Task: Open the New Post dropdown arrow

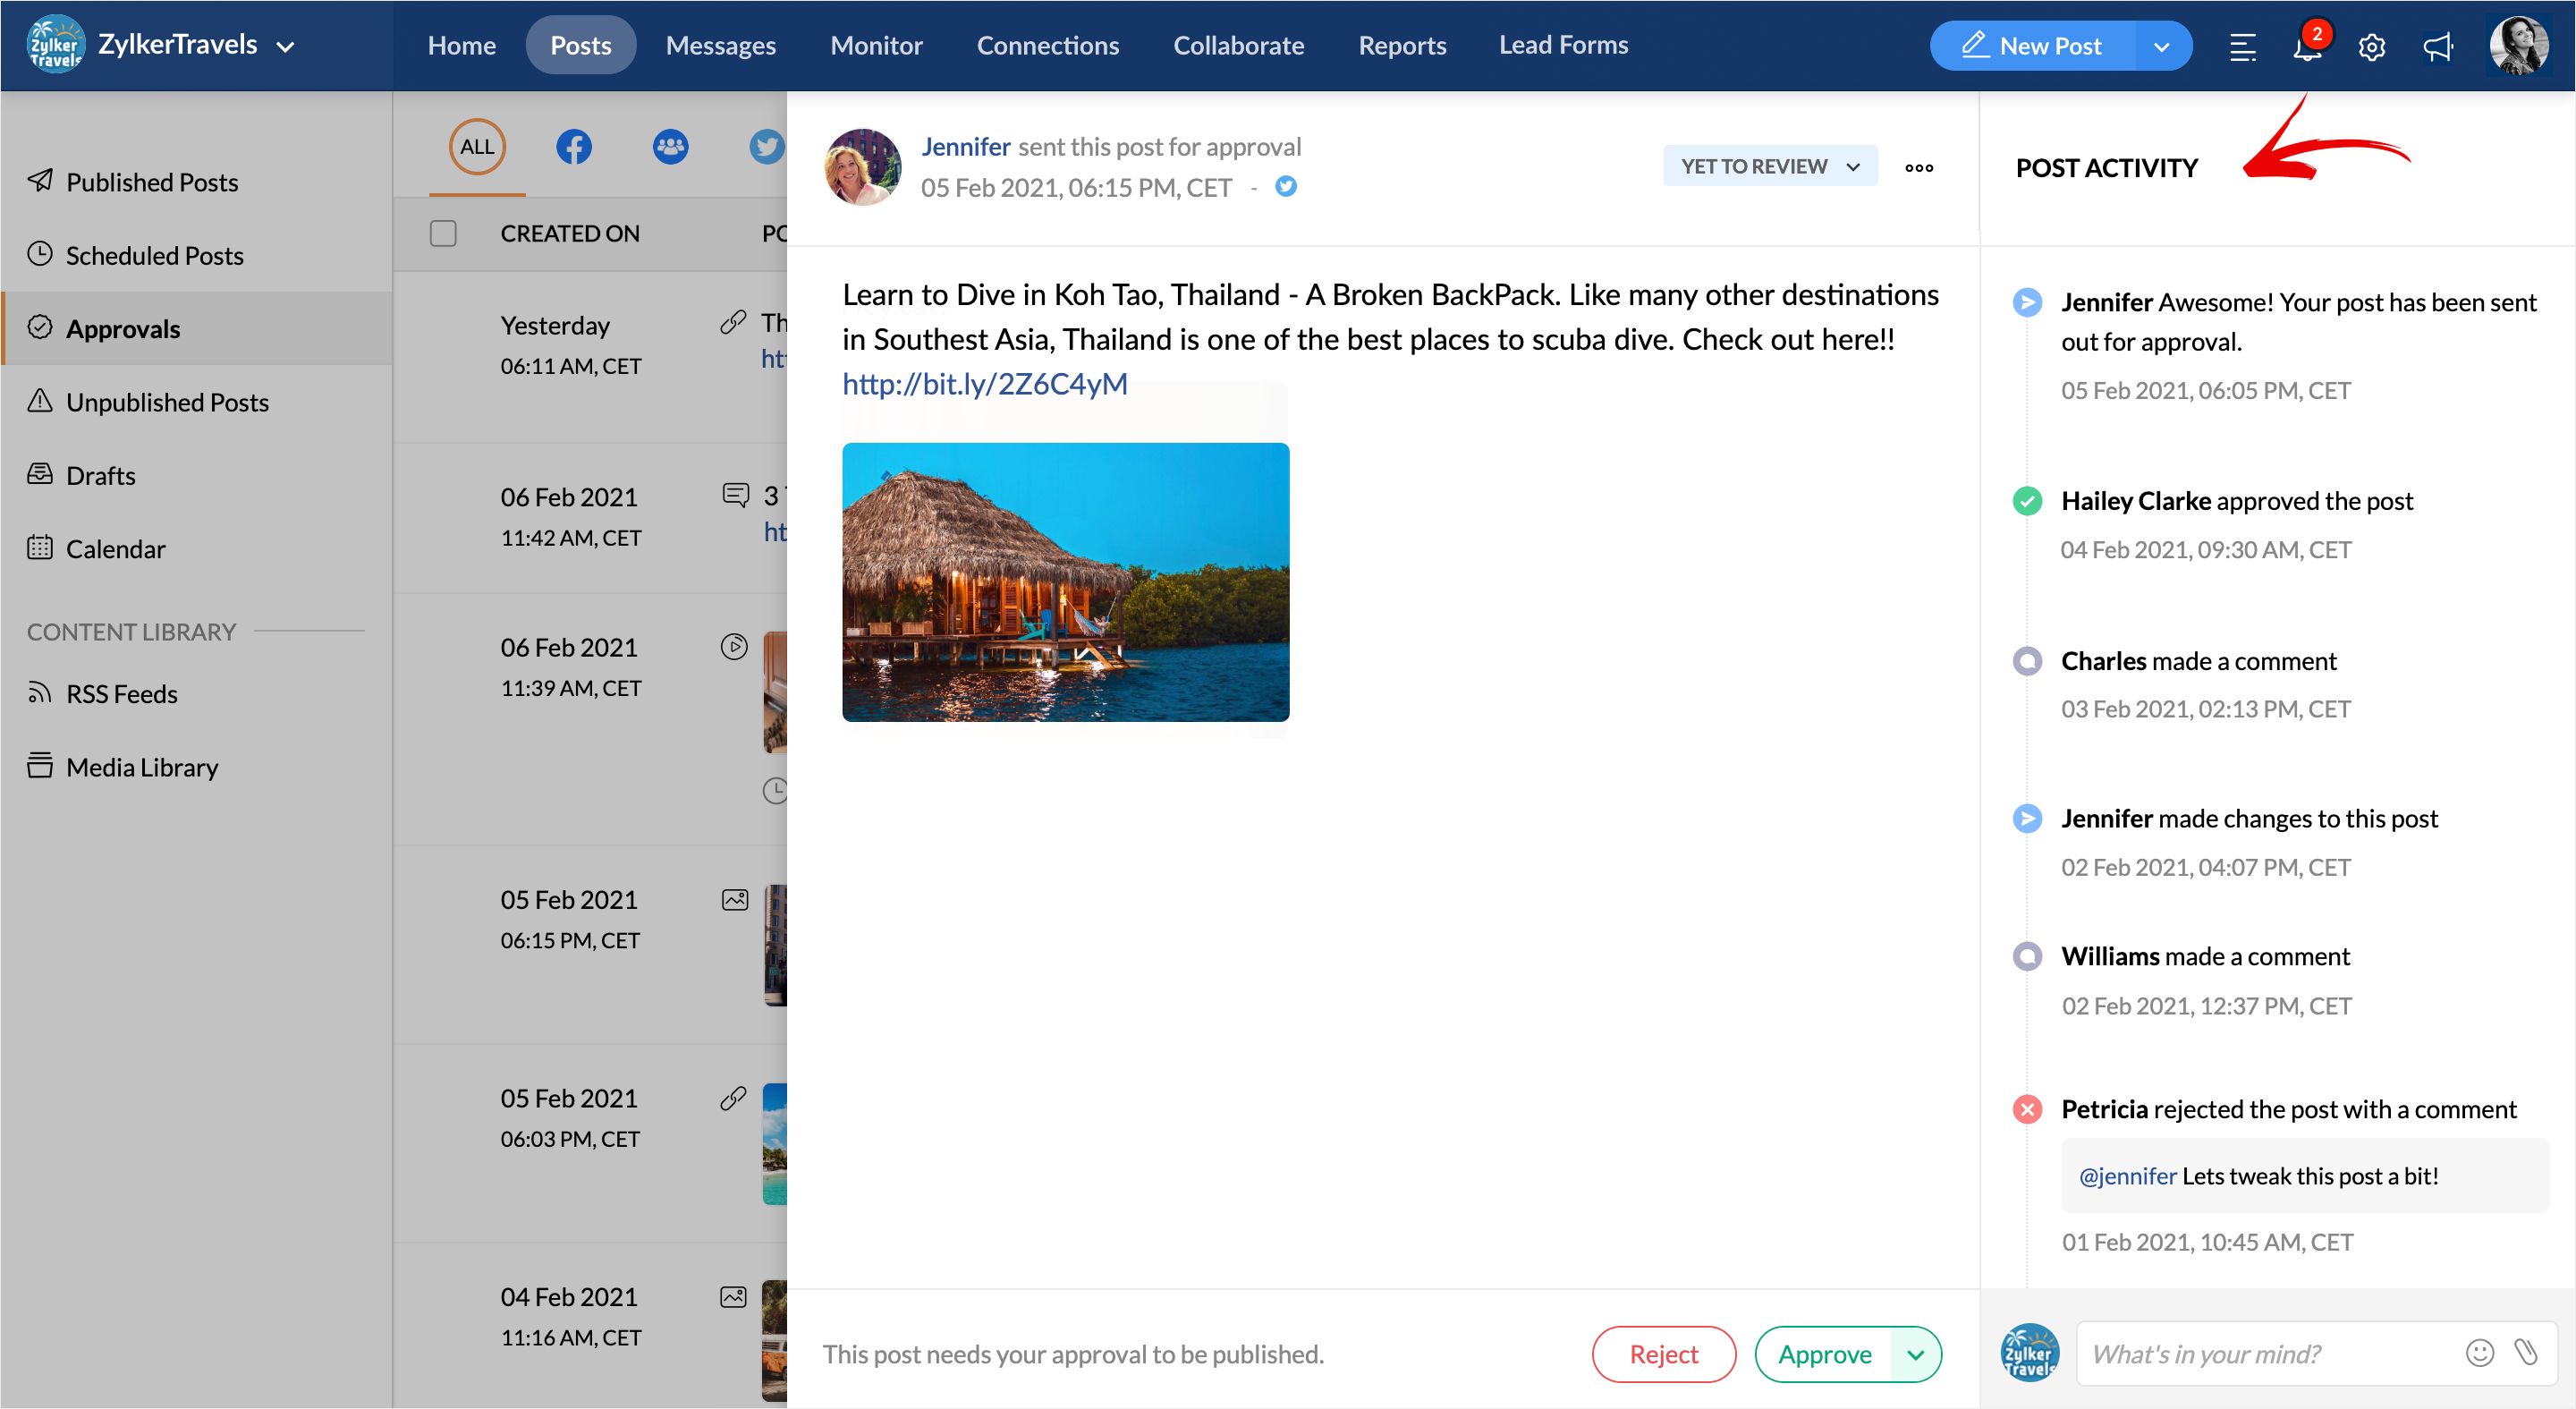Action: (x=2161, y=47)
